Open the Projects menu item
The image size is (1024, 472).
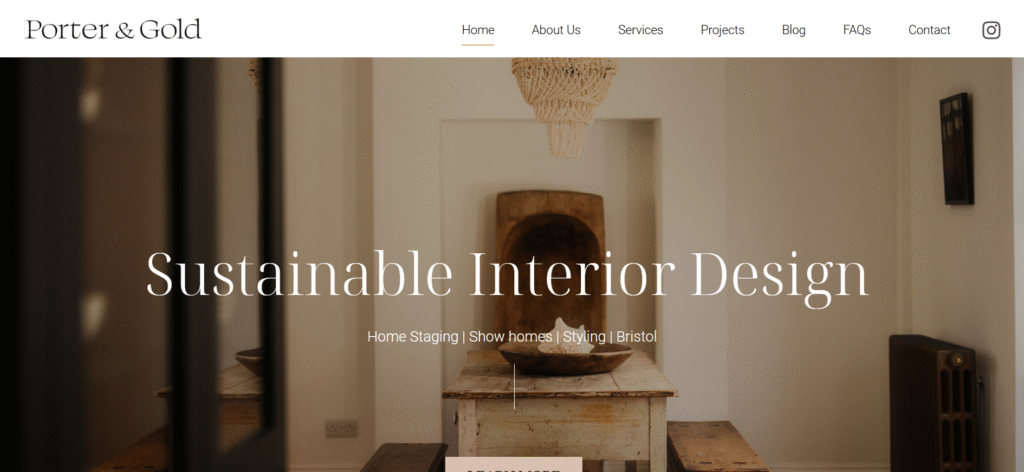tap(722, 30)
